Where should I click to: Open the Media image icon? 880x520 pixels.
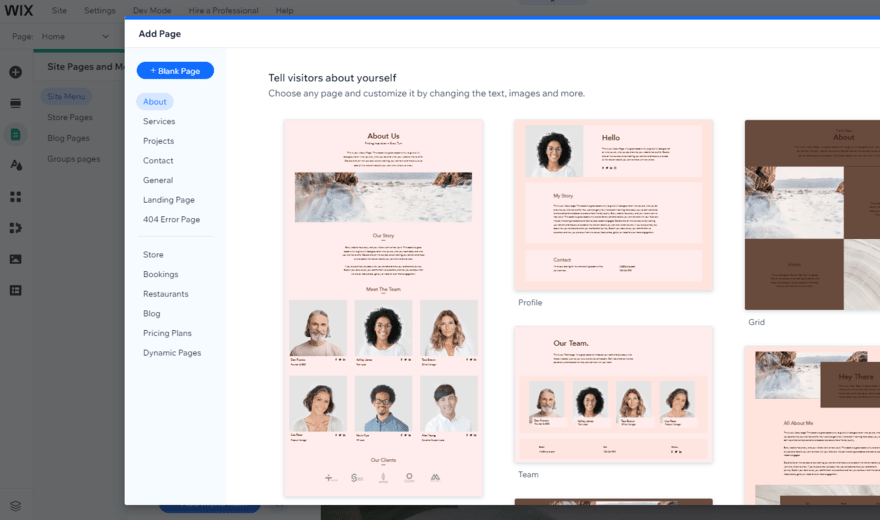pyautogui.click(x=16, y=259)
